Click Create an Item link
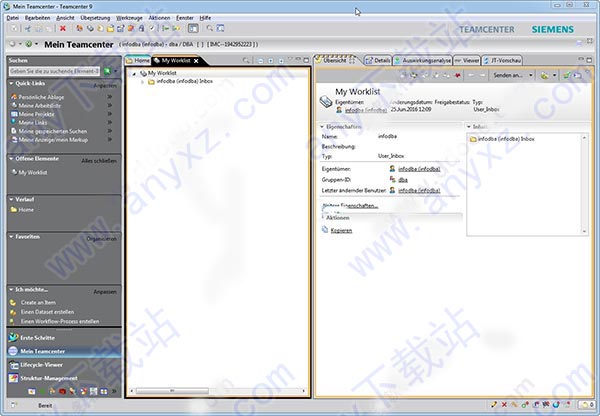The image size is (600, 416). [38, 302]
